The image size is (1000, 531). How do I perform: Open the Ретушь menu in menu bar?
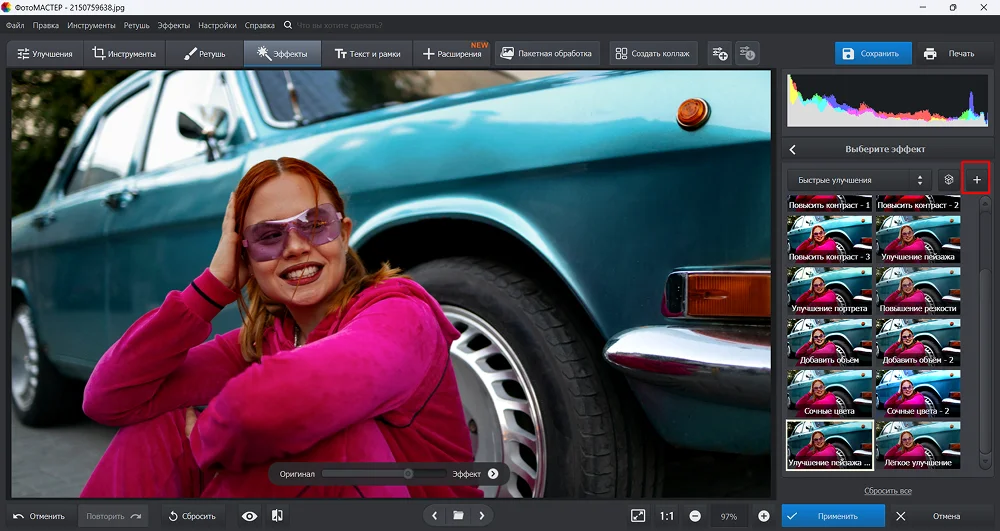click(x=136, y=25)
